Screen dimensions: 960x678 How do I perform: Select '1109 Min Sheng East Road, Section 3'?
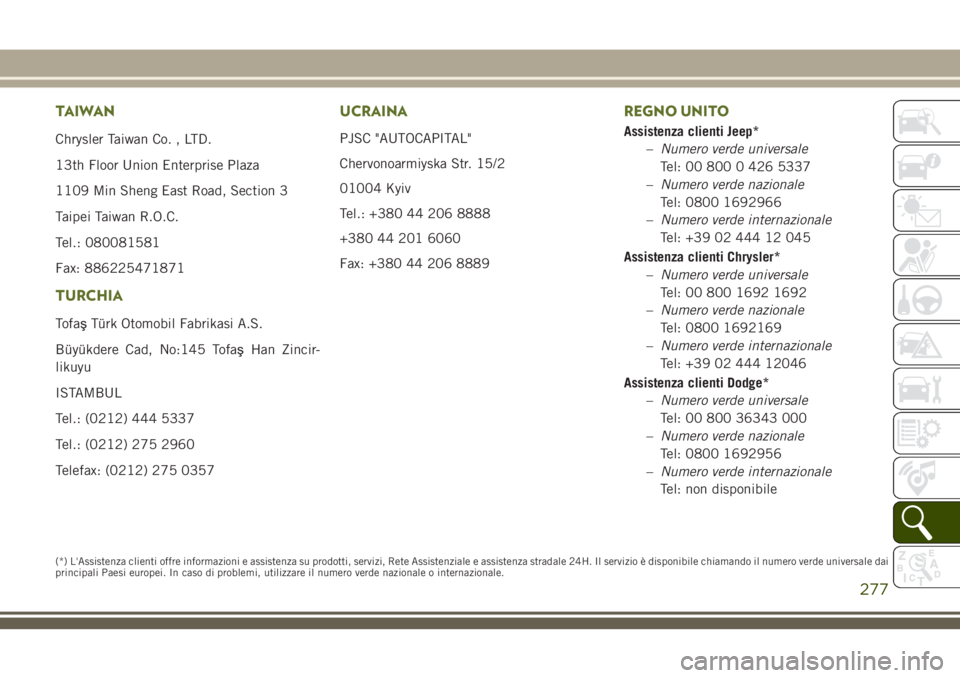(x=171, y=191)
